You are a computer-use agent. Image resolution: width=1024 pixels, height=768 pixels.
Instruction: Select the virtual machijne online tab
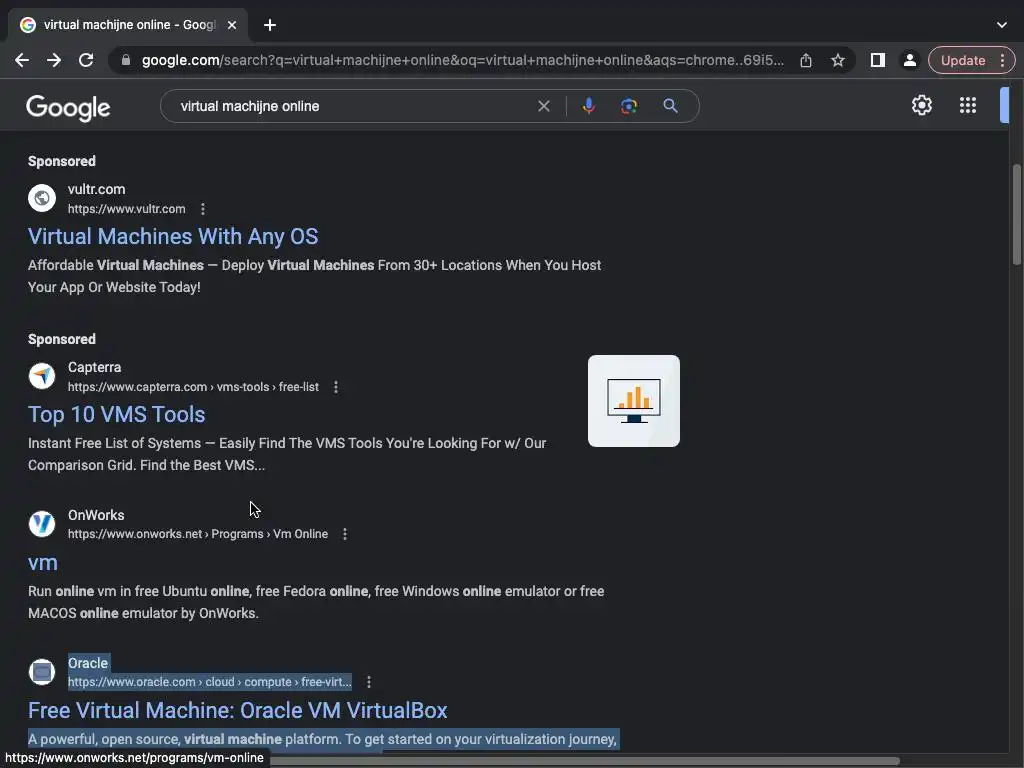point(128,25)
